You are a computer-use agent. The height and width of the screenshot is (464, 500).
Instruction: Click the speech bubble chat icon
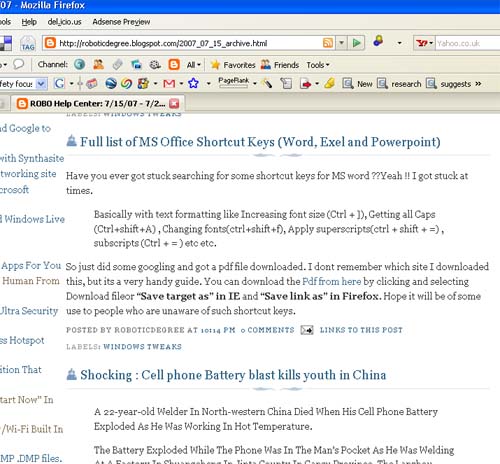pyautogui.click(x=19, y=64)
